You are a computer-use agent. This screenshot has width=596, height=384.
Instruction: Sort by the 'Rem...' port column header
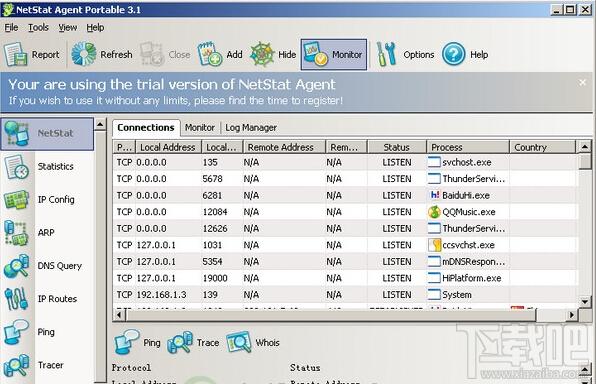click(x=346, y=147)
